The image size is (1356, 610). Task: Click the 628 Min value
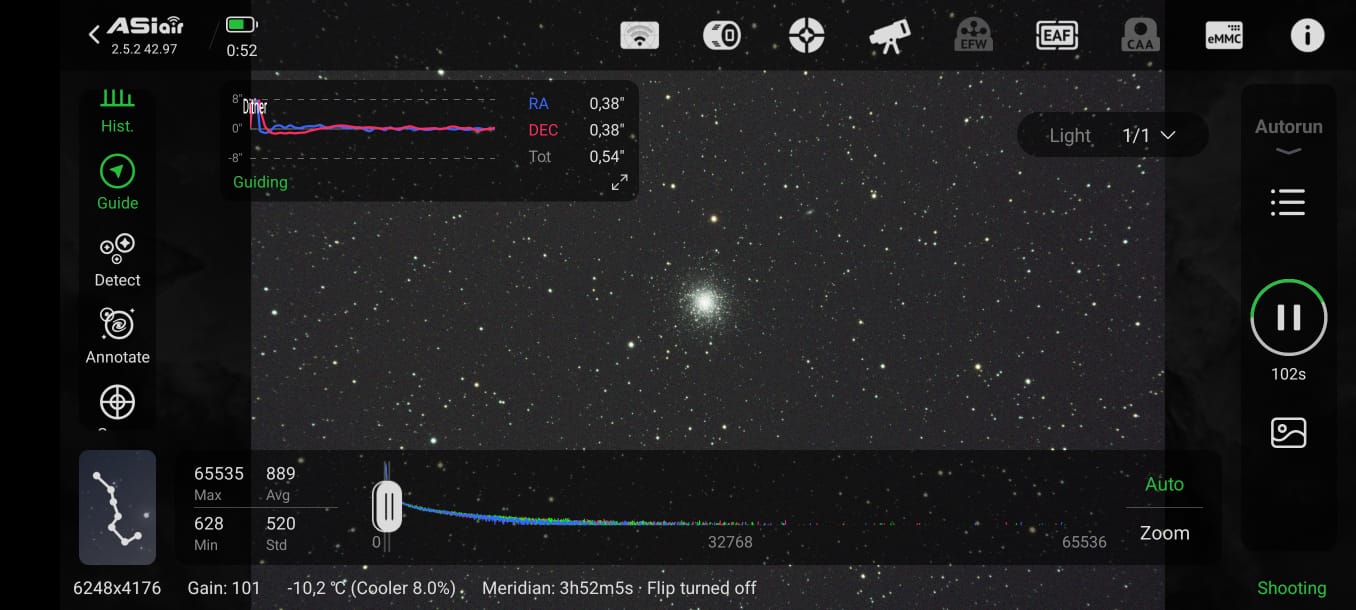[209, 523]
